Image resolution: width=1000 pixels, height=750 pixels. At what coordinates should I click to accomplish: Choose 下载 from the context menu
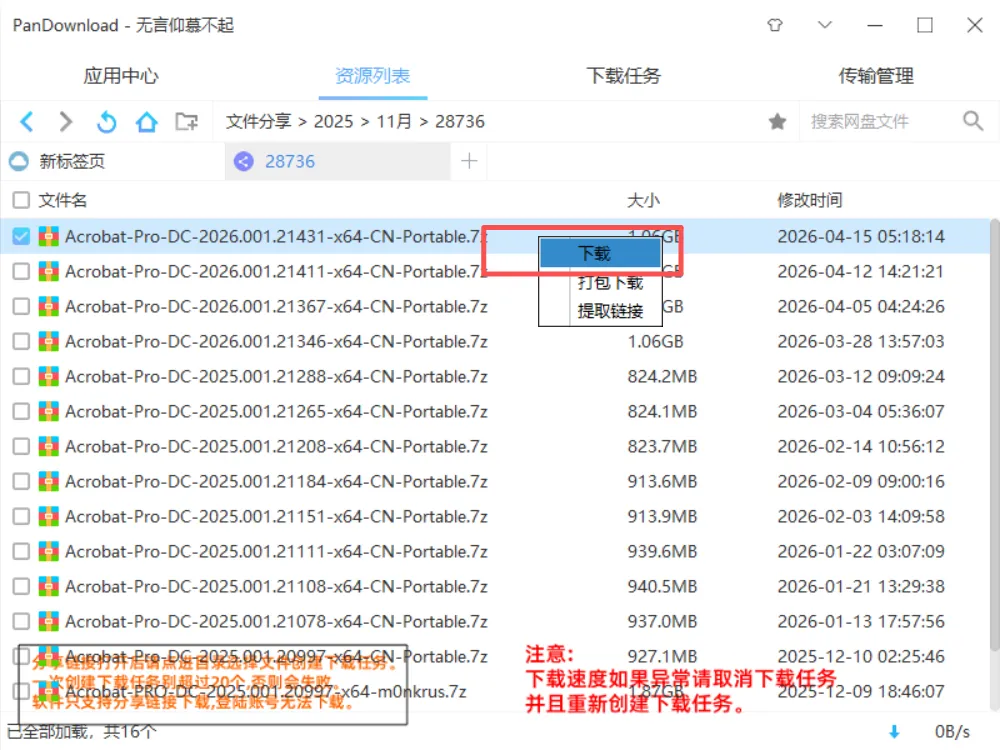click(x=600, y=253)
